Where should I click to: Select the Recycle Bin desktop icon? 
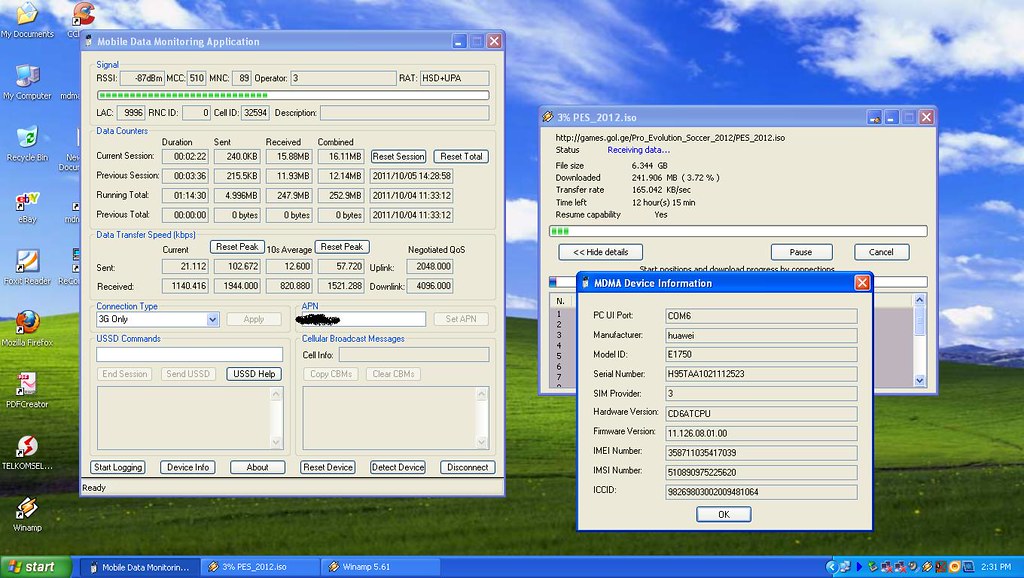coord(27,144)
